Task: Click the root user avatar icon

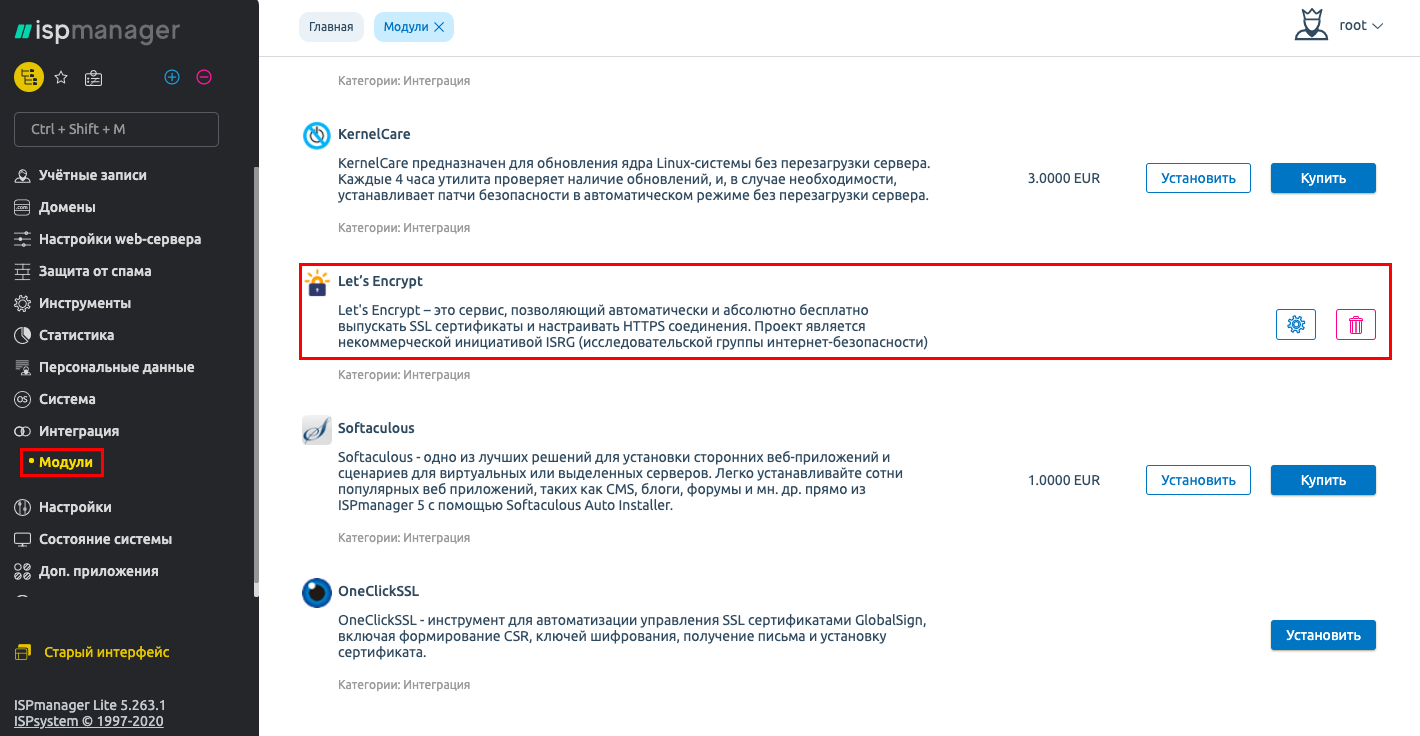Action: (1311, 26)
